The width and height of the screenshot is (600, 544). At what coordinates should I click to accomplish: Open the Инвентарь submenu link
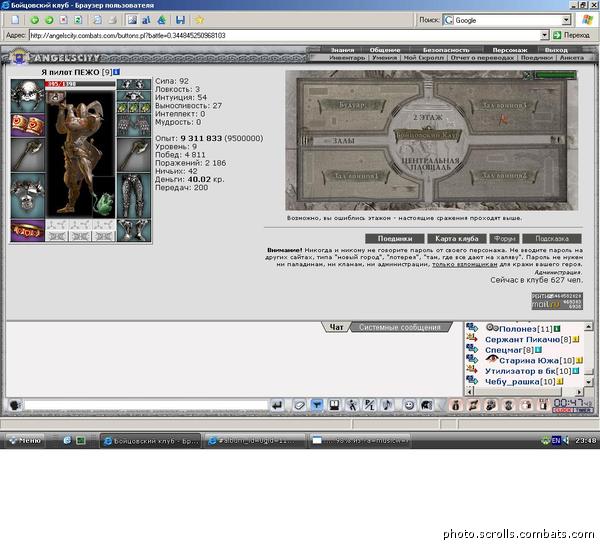coord(347,58)
